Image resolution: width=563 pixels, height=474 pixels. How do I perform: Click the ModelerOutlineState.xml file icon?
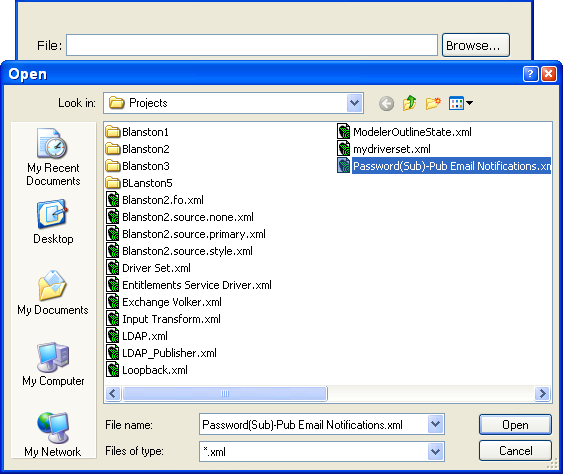coord(344,132)
